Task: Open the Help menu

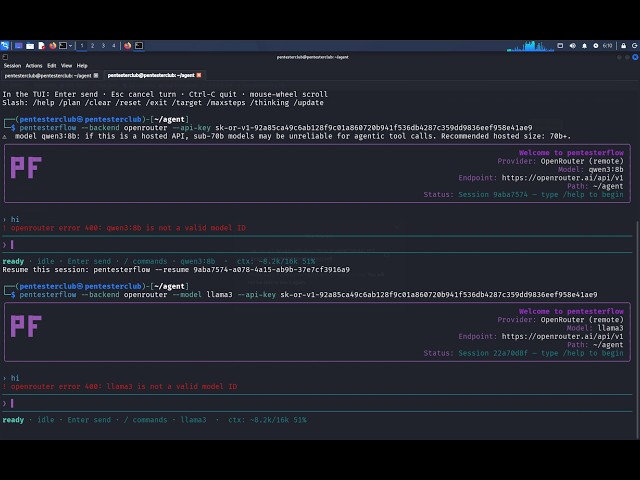Action: click(82, 66)
